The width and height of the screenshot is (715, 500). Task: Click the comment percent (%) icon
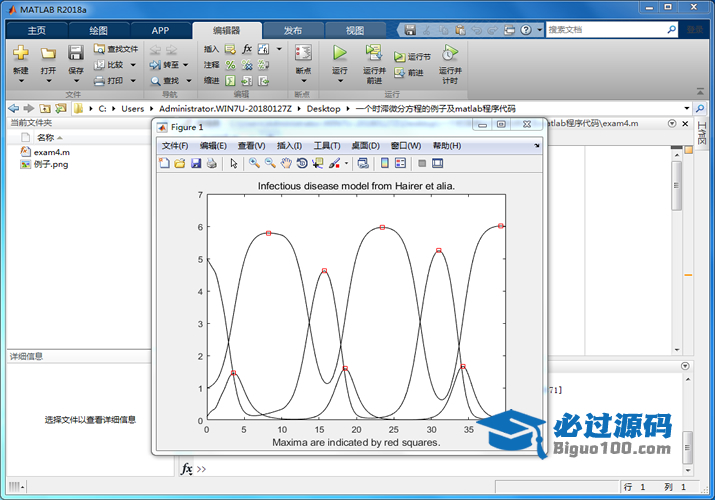[x=230, y=65]
